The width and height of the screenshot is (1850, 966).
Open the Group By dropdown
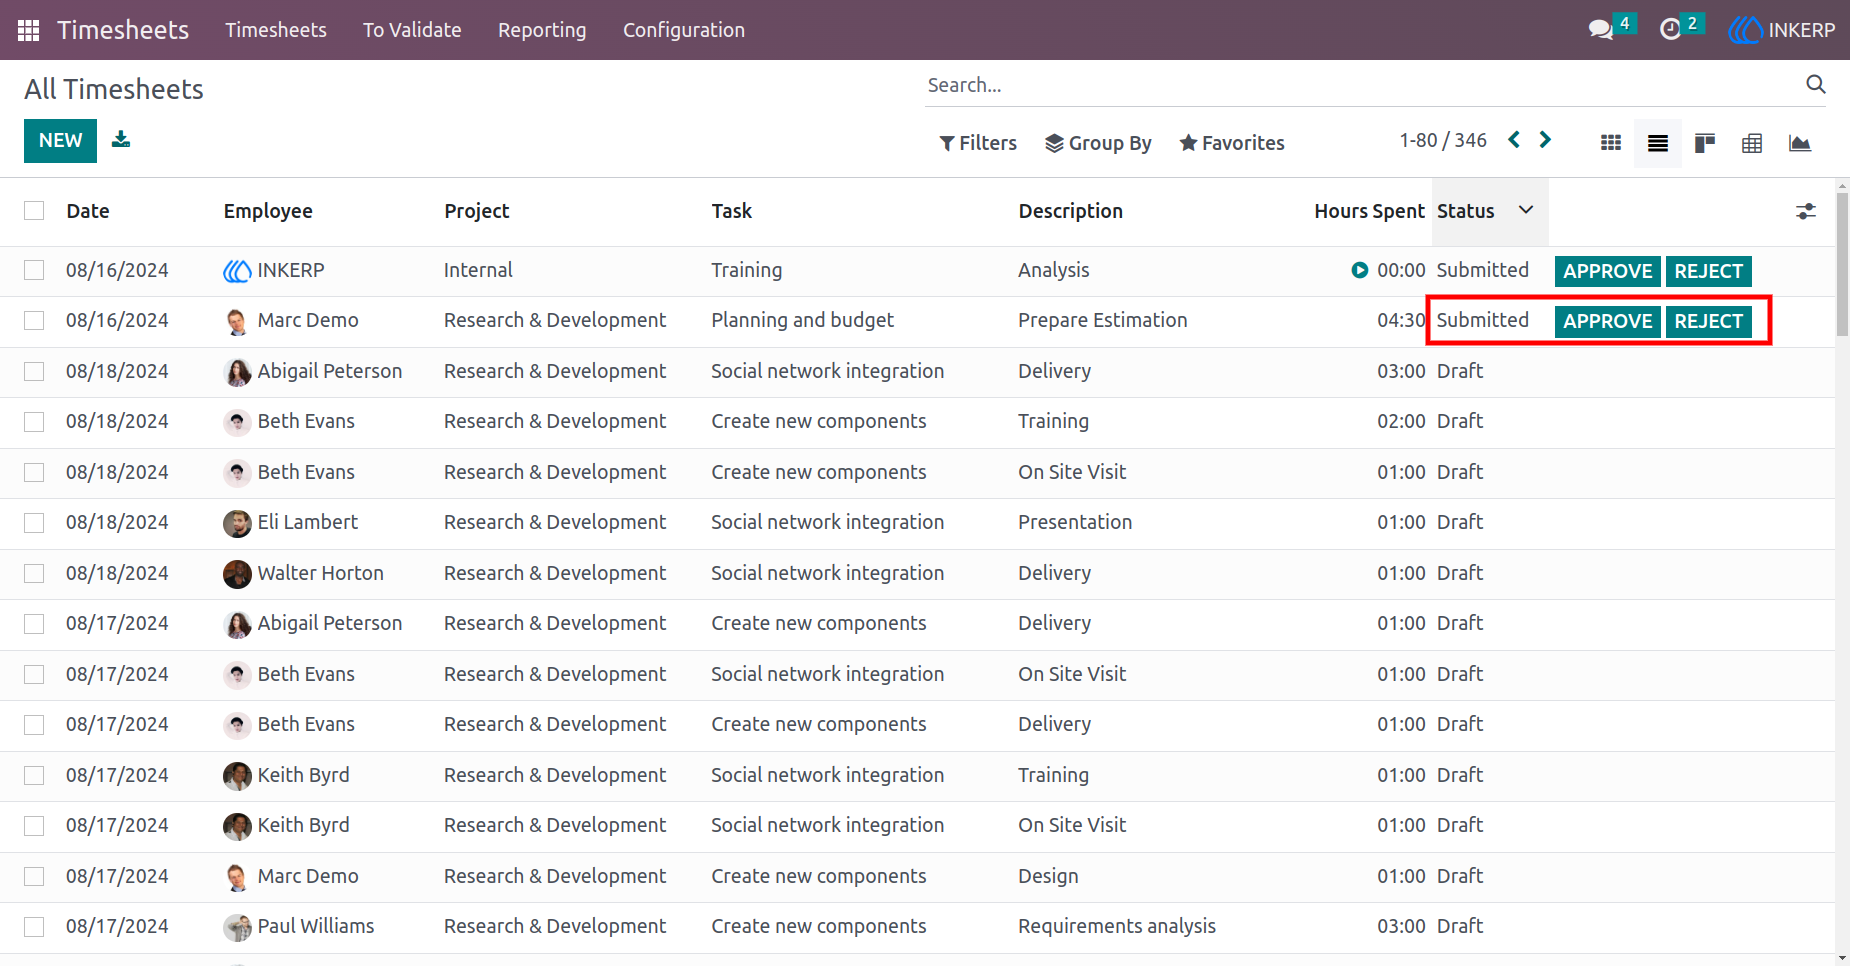[1098, 143]
